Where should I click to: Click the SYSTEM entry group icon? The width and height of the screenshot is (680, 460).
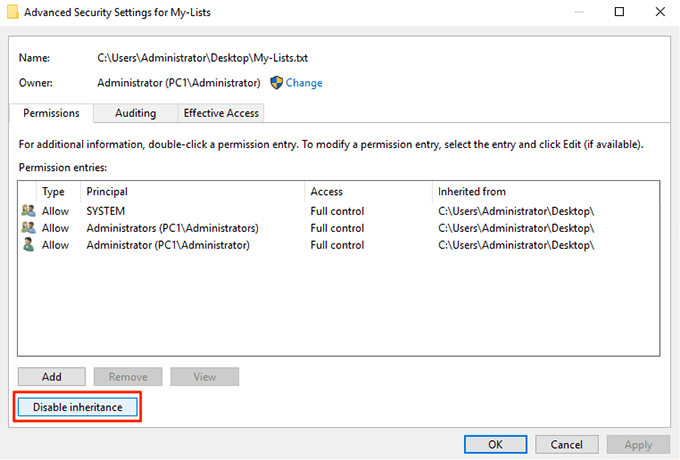point(27,211)
